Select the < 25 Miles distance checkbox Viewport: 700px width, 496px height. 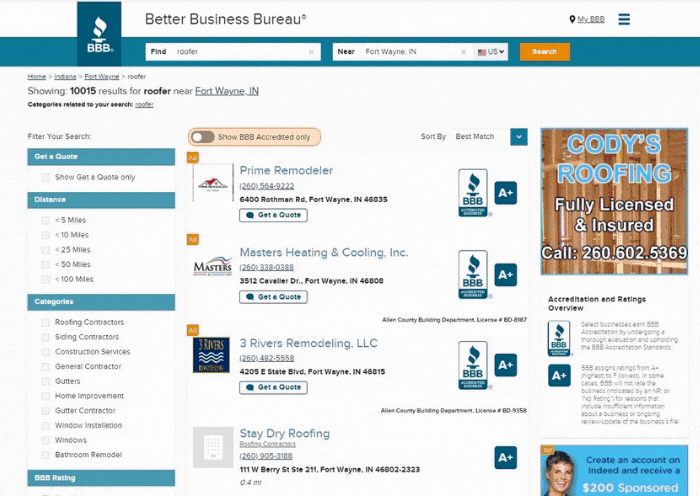(x=46, y=250)
